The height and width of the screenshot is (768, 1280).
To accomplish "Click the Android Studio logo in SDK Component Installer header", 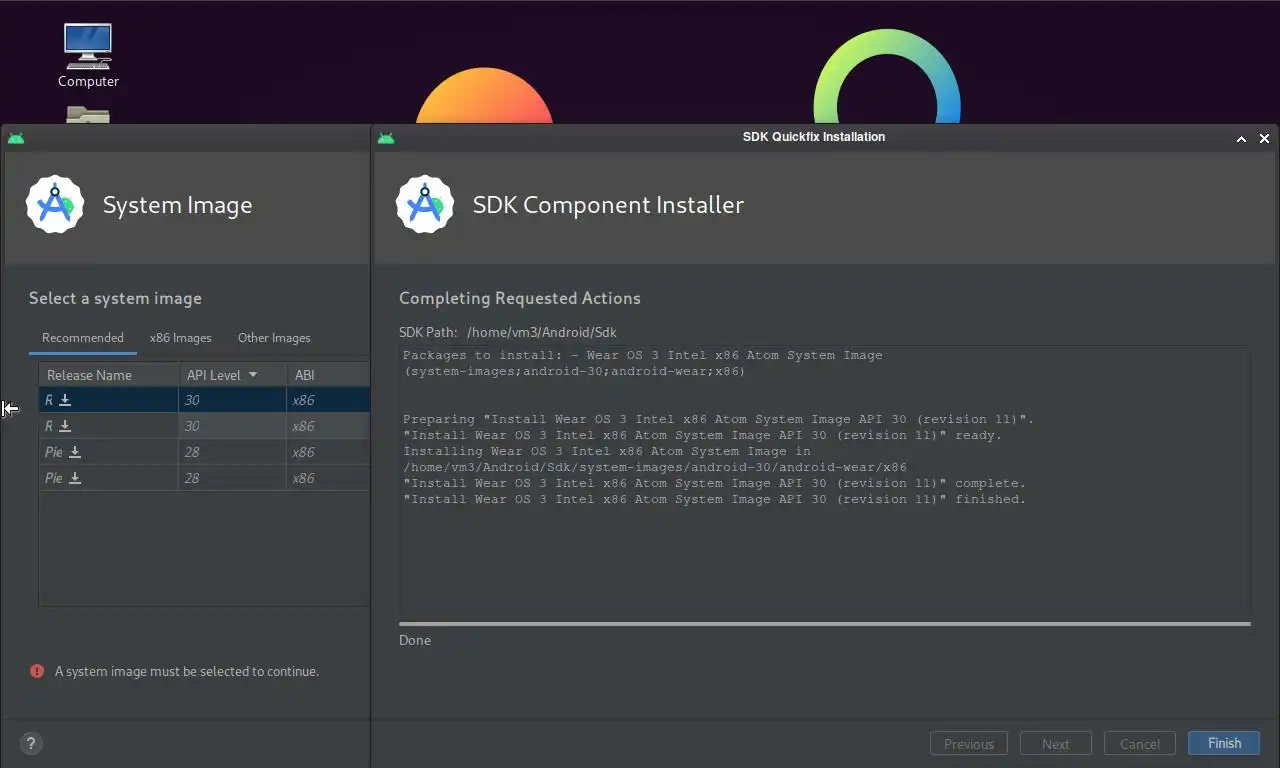I will 425,205.
